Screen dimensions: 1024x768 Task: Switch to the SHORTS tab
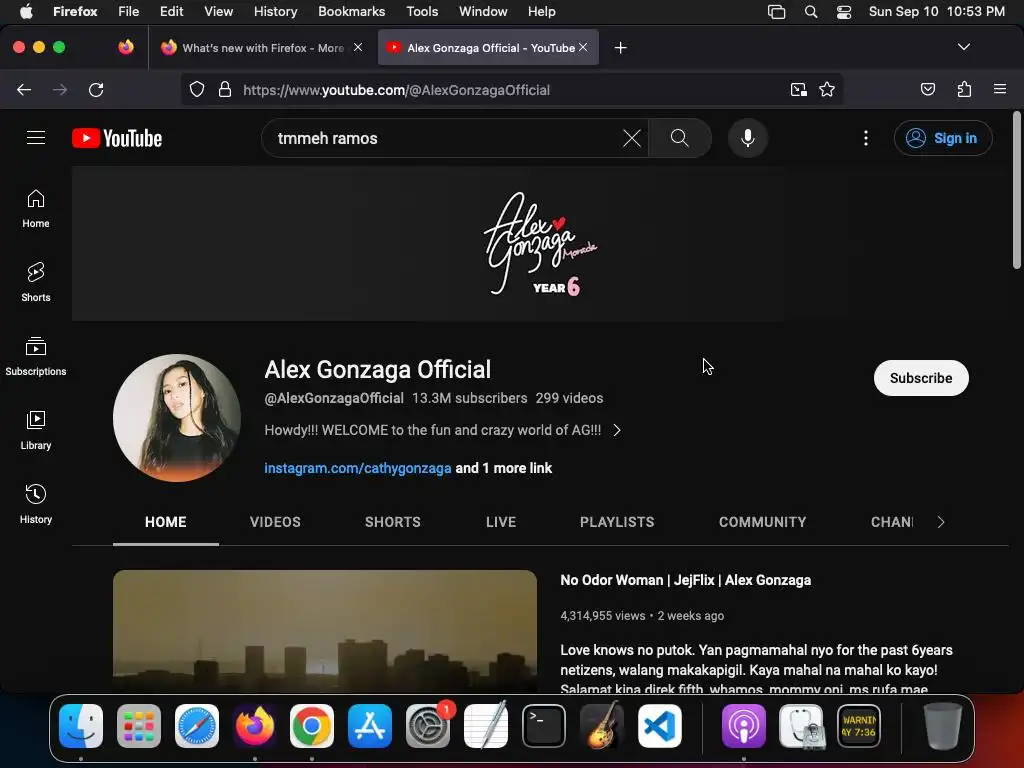tap(392, 522)
